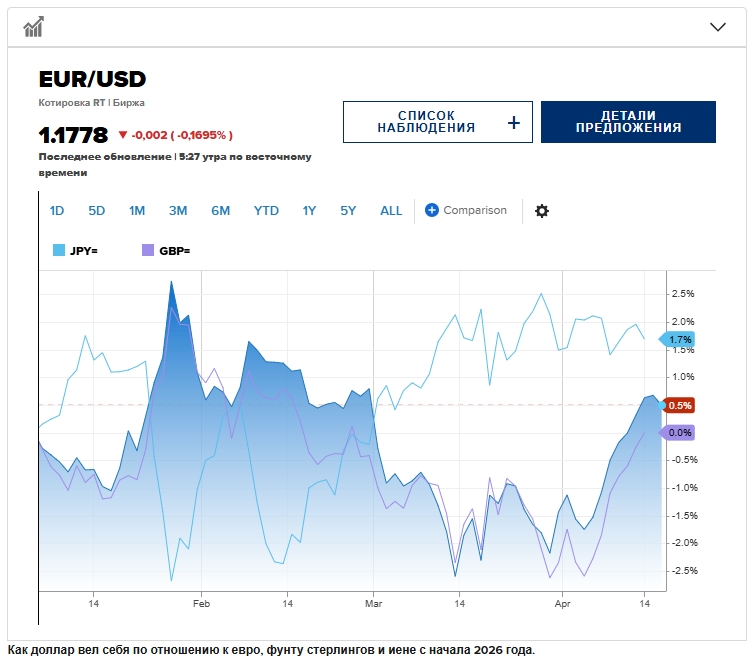Show 1Y chart period
Screen dimensions: 753x661
(309, 211)
